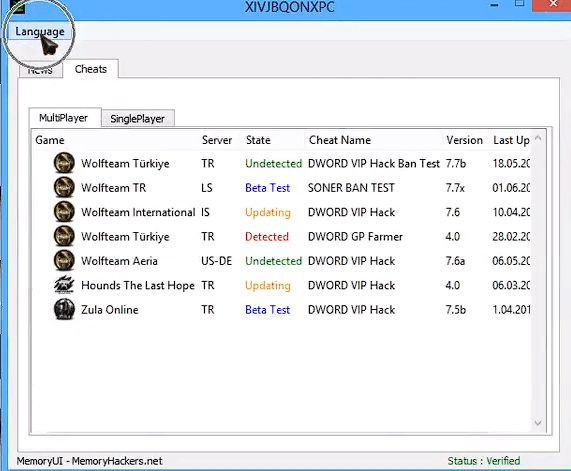Click the Beta Test state for Wolfteam TR

(268, 188)
